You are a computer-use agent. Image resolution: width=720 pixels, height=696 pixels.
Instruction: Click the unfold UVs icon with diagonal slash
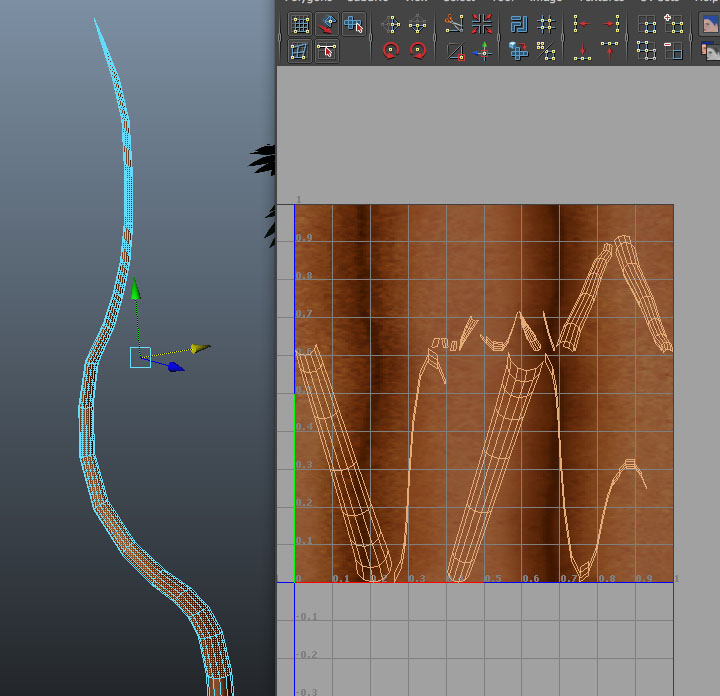pyautogui.click(x=546, y=51)
